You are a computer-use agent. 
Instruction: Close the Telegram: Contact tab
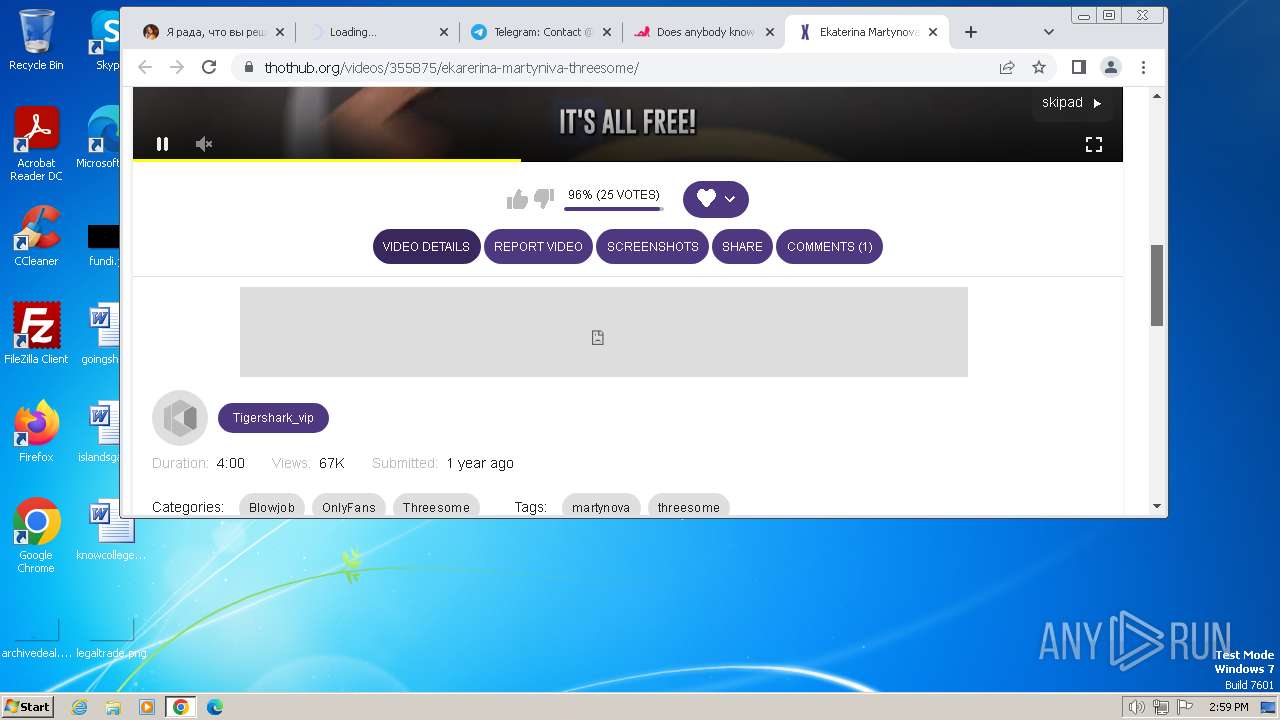coord(607,32)
